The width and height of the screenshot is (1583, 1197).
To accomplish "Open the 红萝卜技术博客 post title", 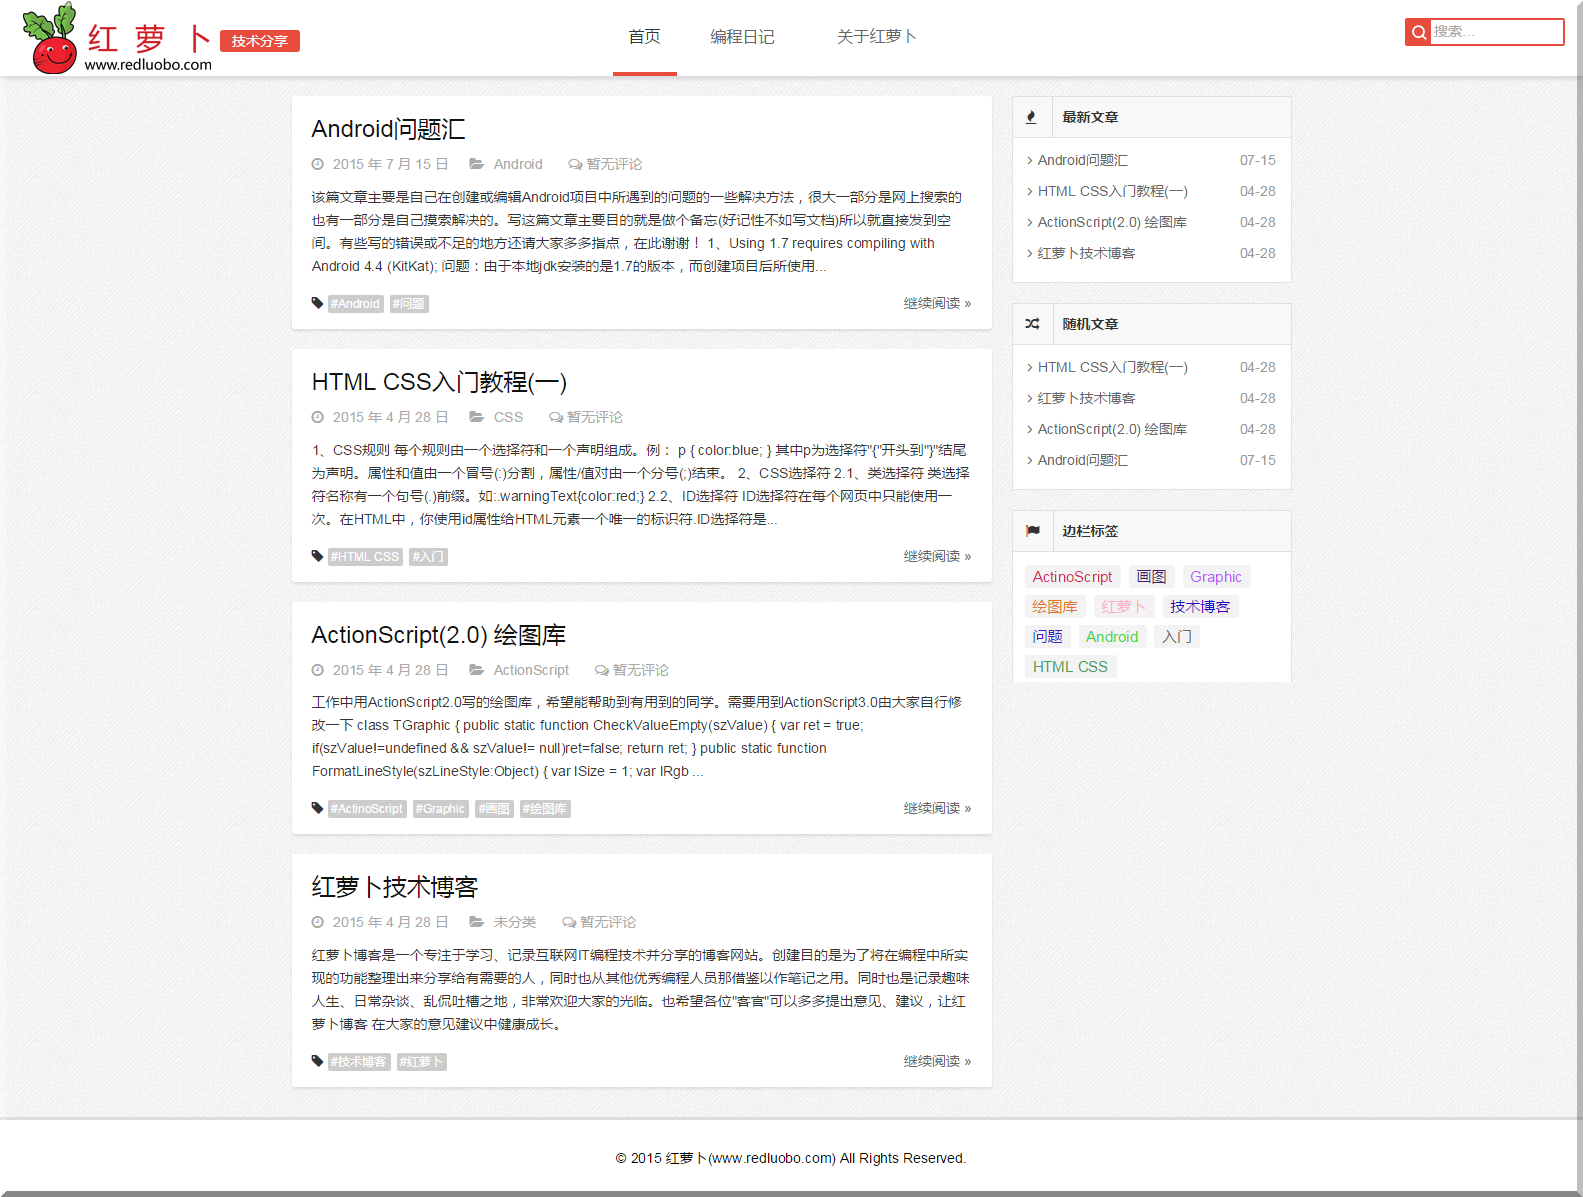I will (x=394, y=887).
